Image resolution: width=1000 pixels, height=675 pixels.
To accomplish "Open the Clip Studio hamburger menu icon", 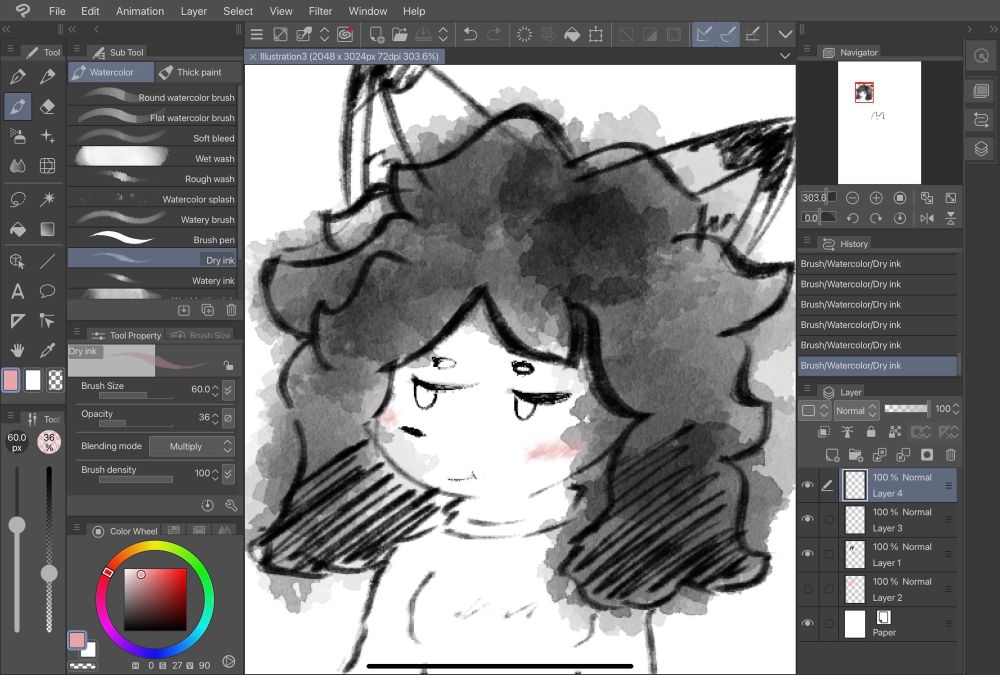I will point(256,34).
